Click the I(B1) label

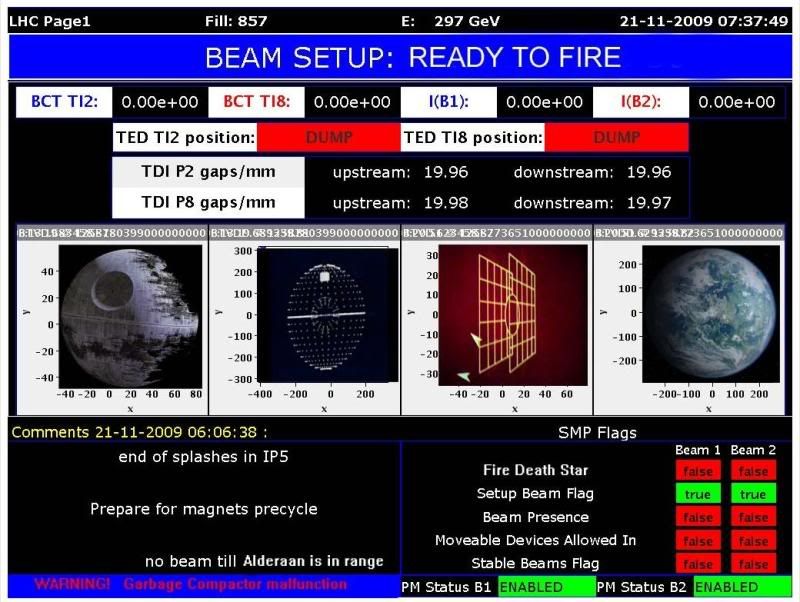pos(448,102)
